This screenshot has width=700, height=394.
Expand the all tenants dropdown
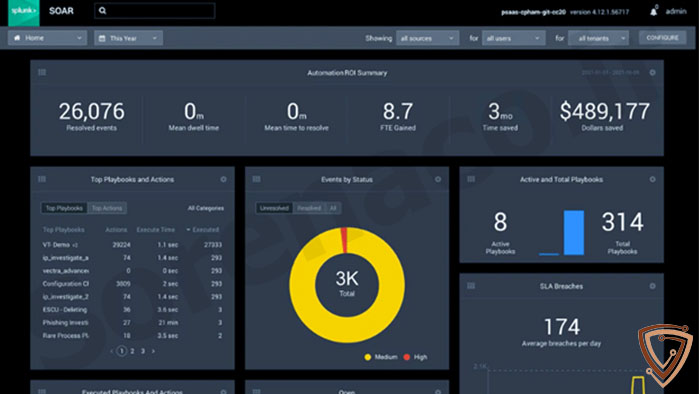click(x=599, y=38)
